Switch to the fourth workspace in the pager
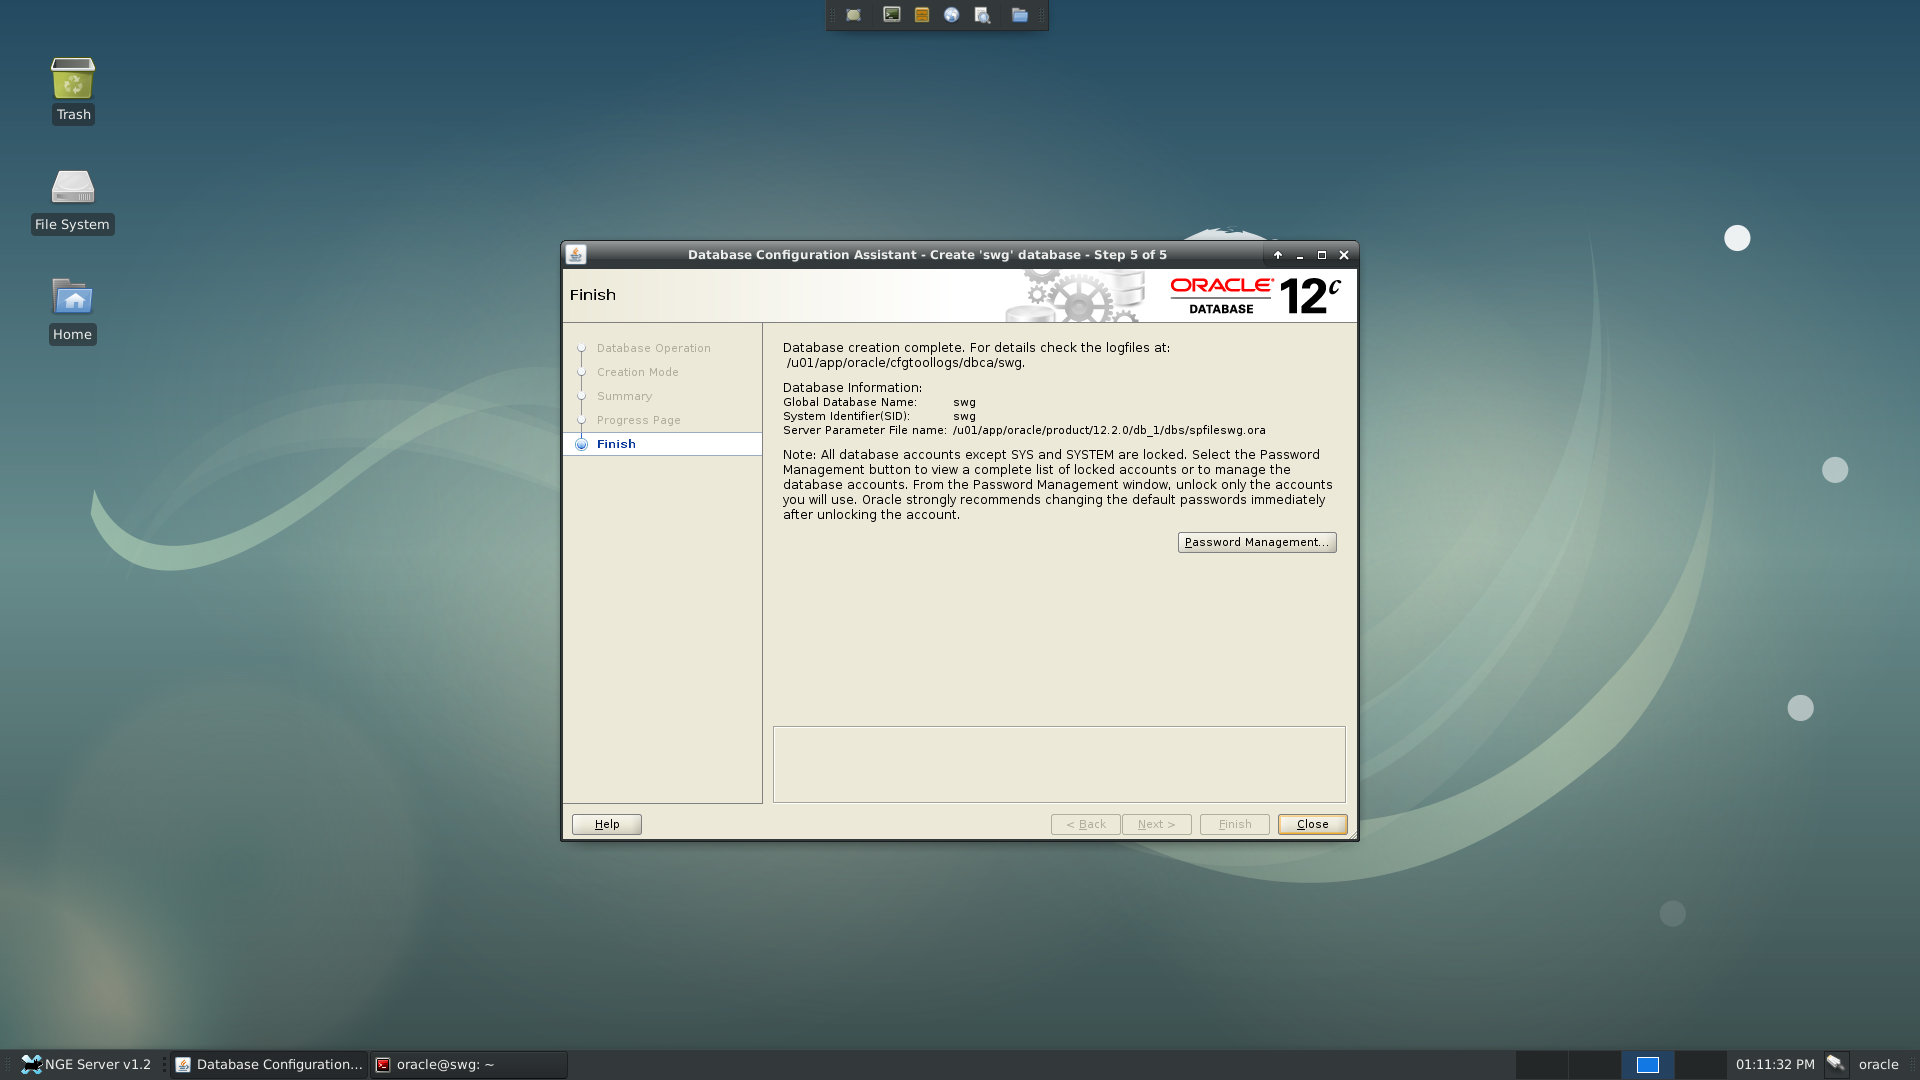Viewport: 1920px width, 1080px height. tap(1701, 1064)
